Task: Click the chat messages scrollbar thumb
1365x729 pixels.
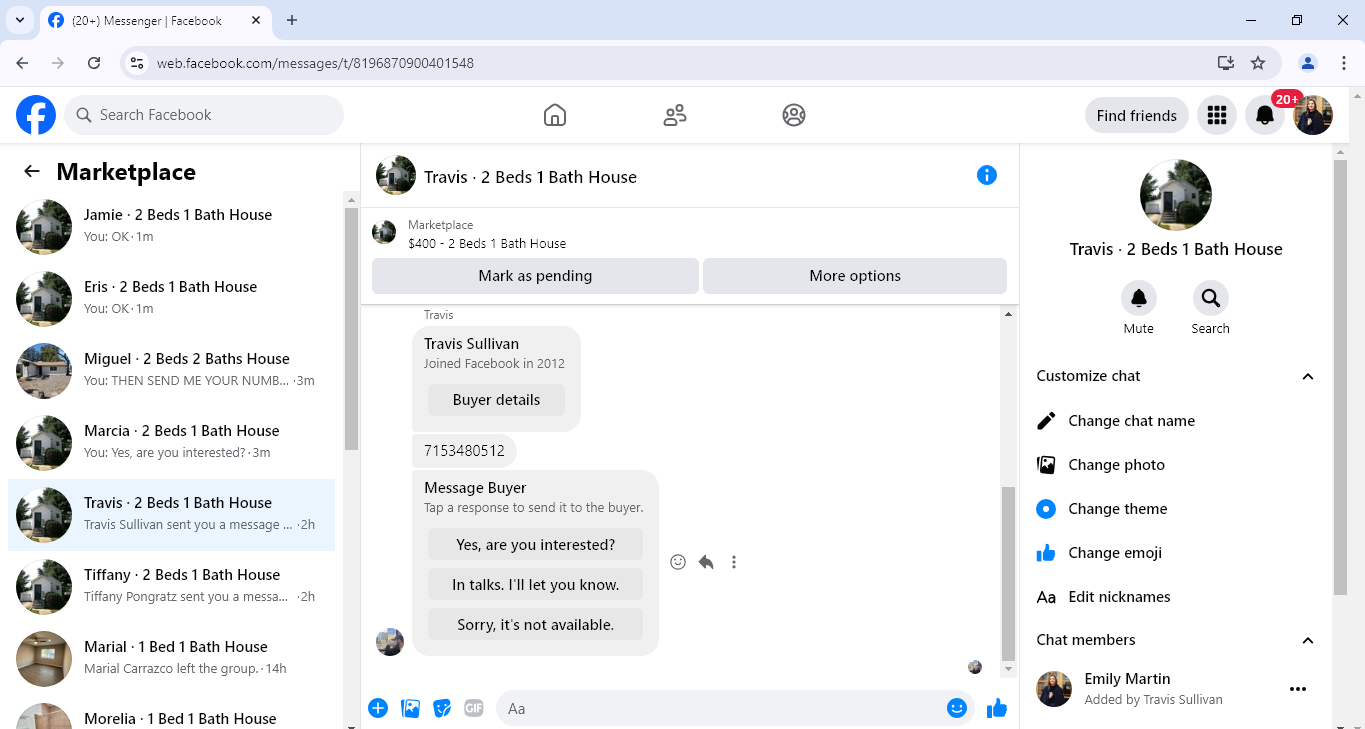Action: (1008, 572)
